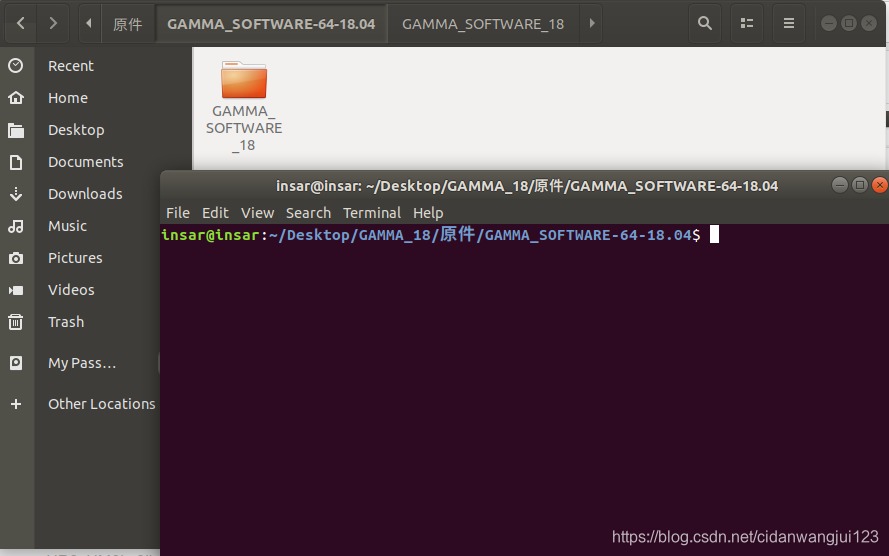Go to Home in the sidebar

tap(67, 98)
